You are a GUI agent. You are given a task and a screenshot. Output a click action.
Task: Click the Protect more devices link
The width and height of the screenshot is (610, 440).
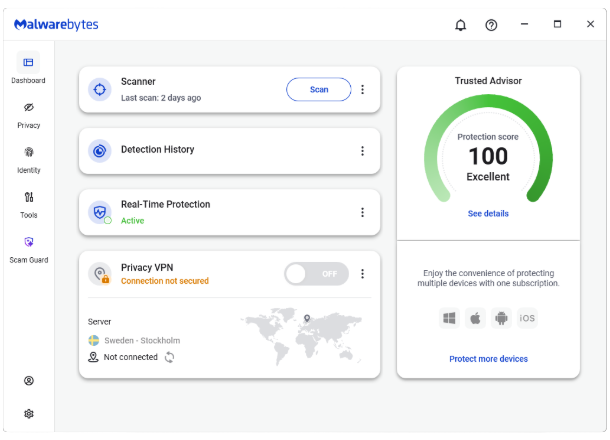pyautogui.click(x=488, y=359)
